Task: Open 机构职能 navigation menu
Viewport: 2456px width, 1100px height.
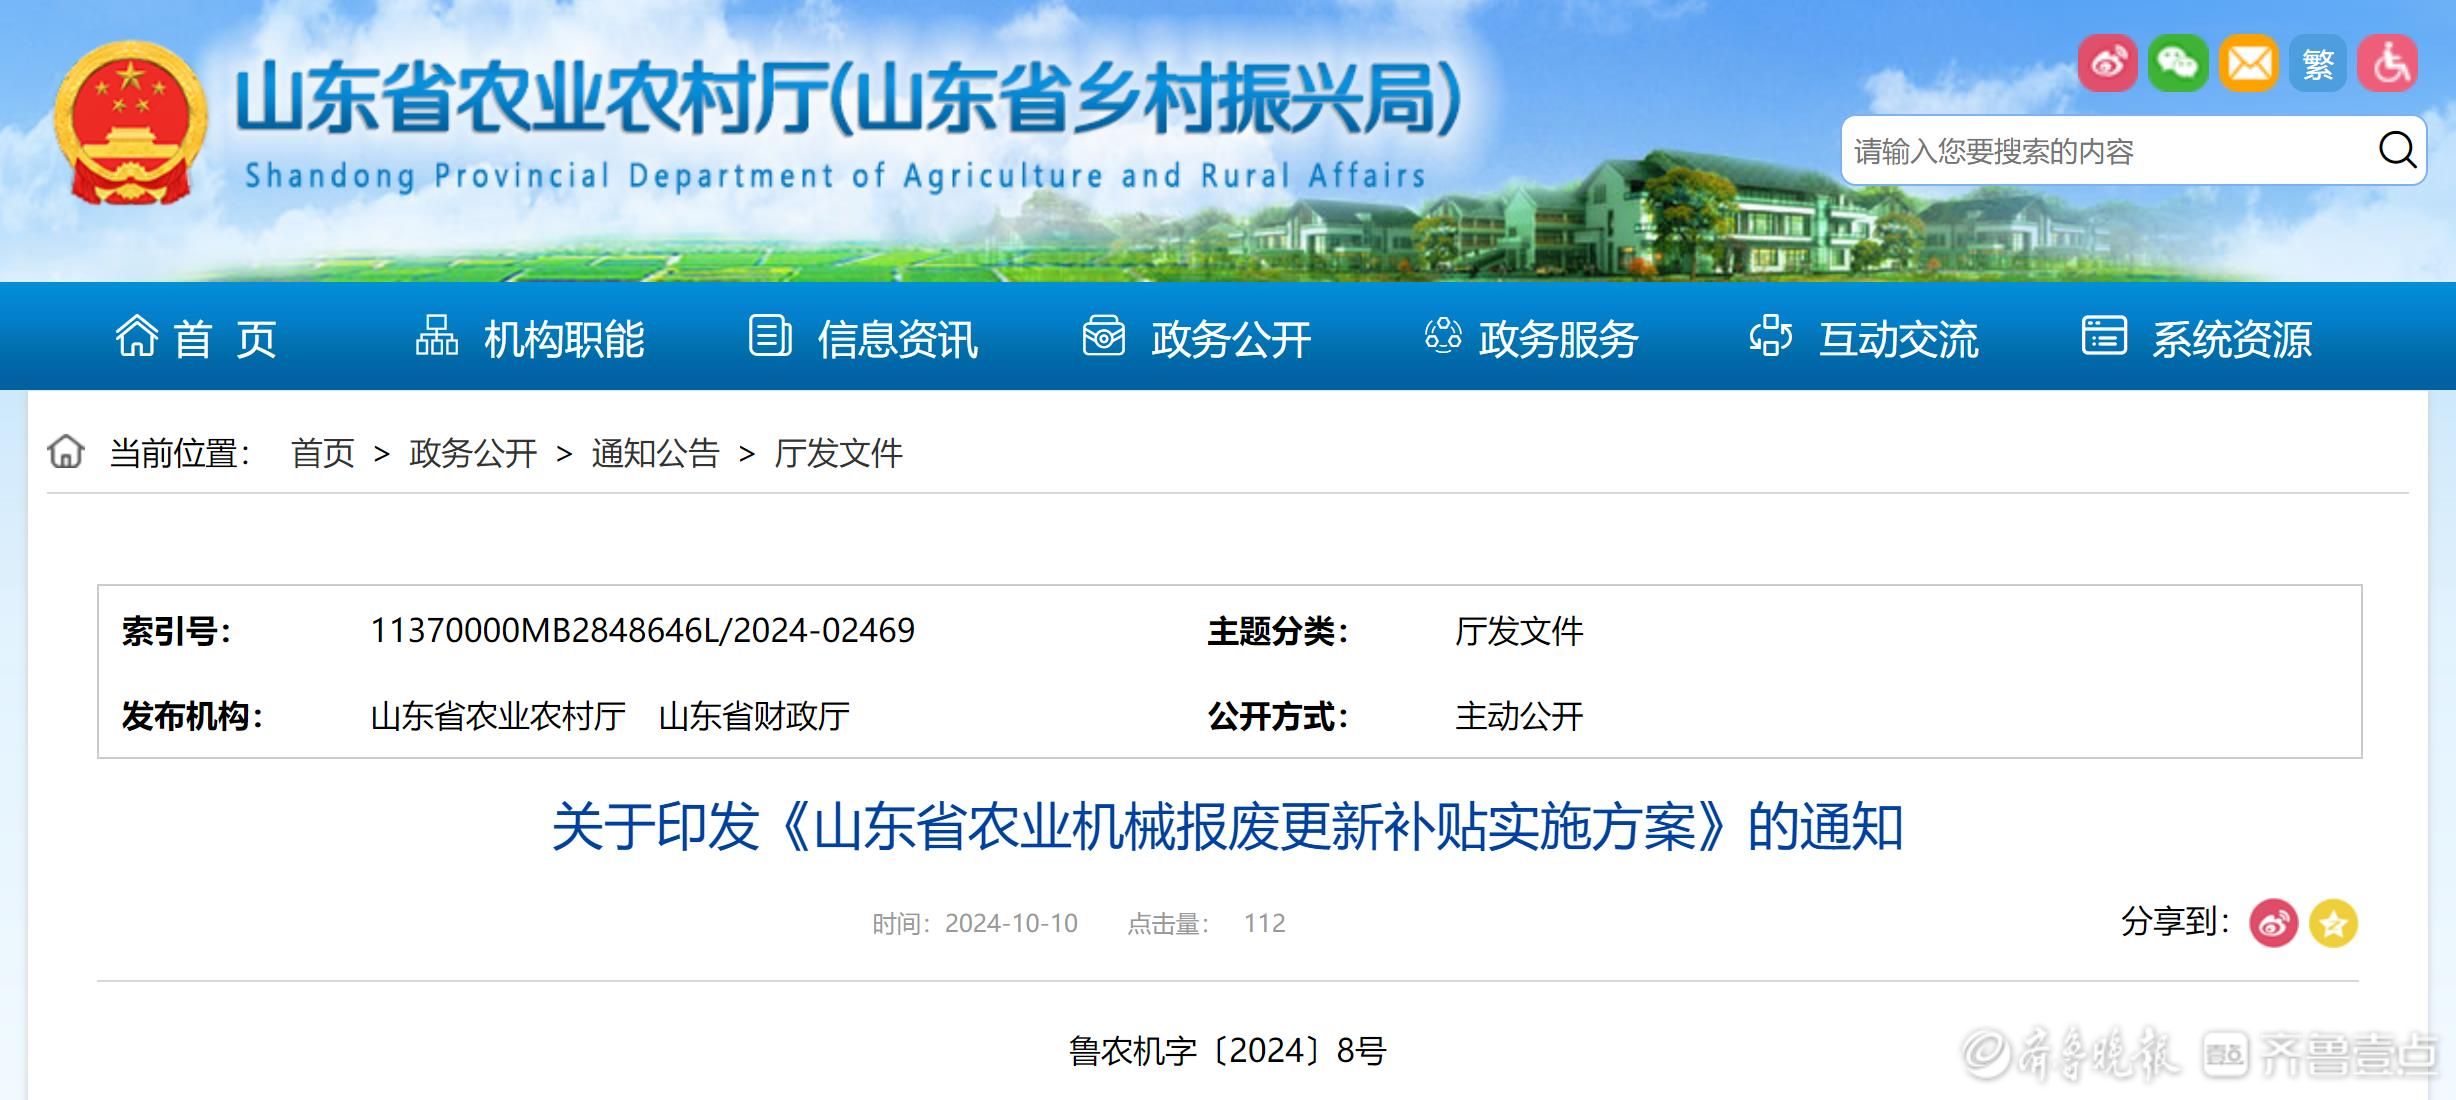Action: [564, 339]
